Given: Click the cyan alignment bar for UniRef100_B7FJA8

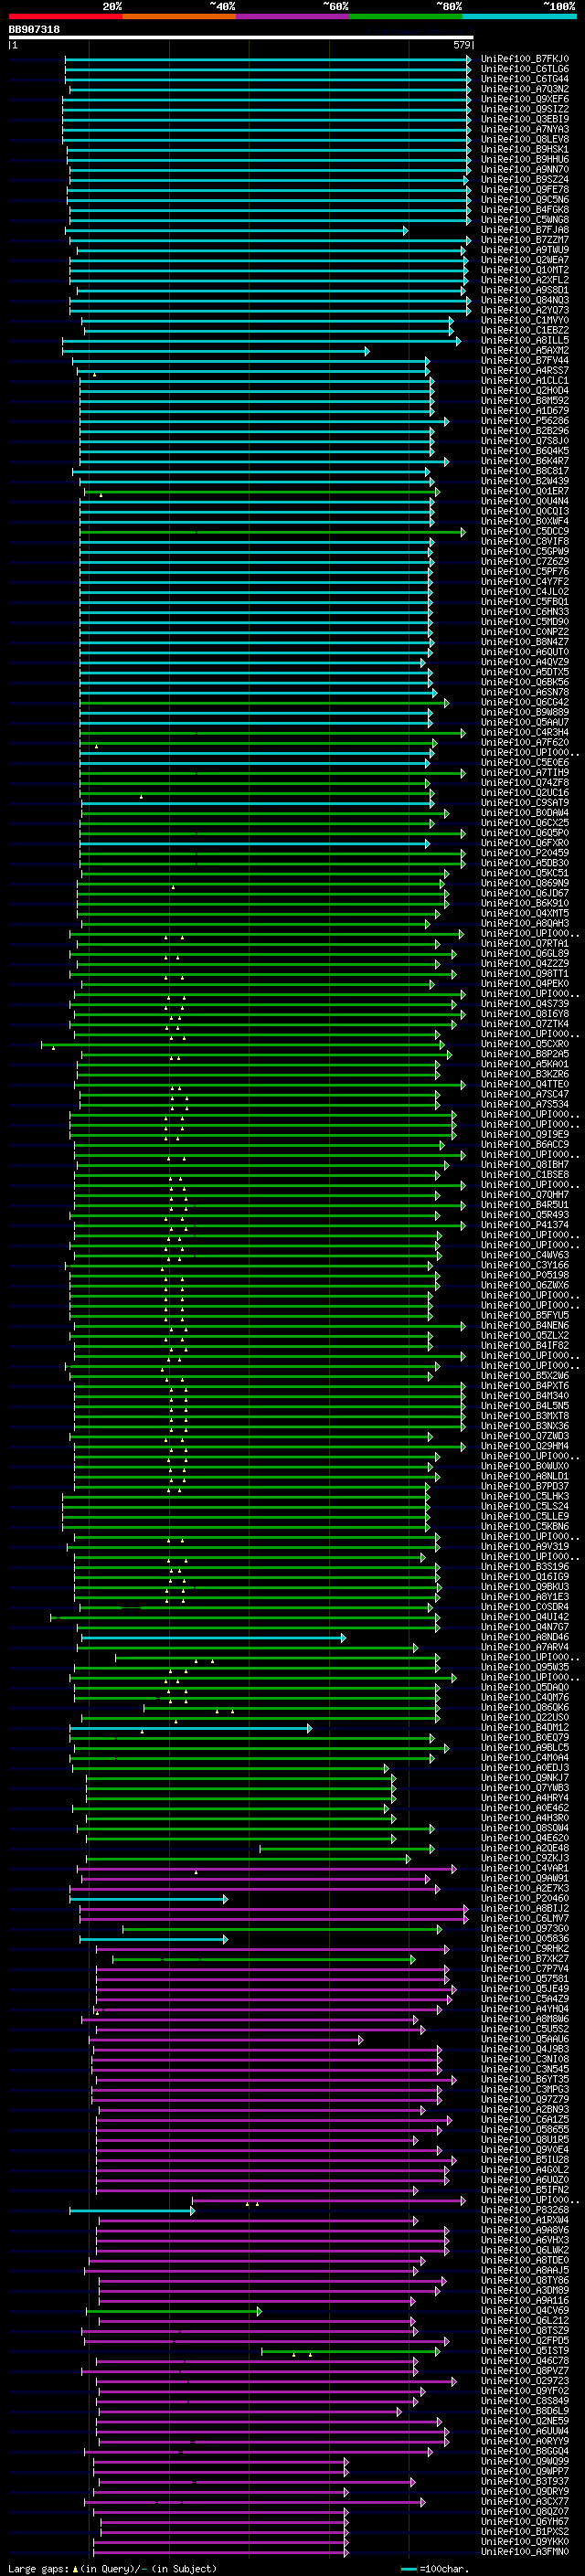Looking at the screenshot, I should coord(237,231).
